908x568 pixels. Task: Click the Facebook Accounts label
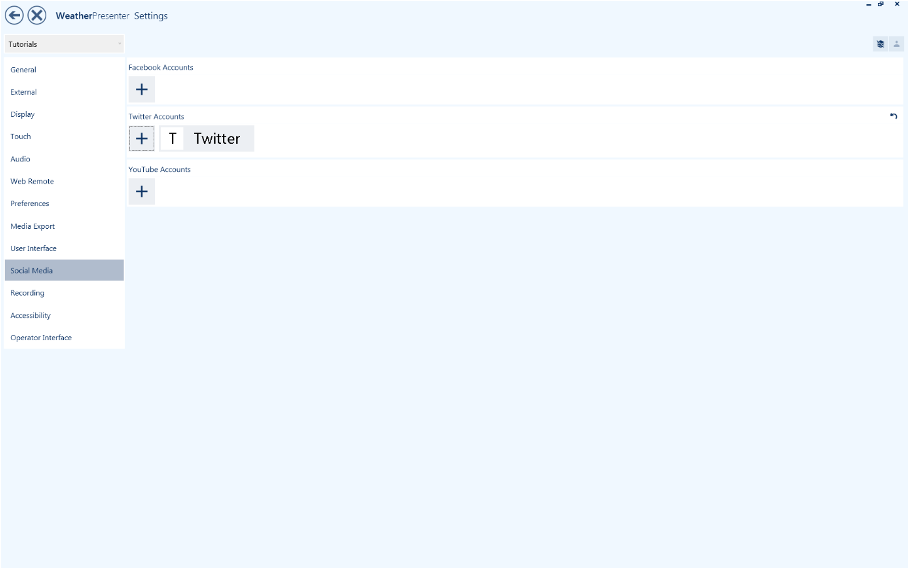161,67
